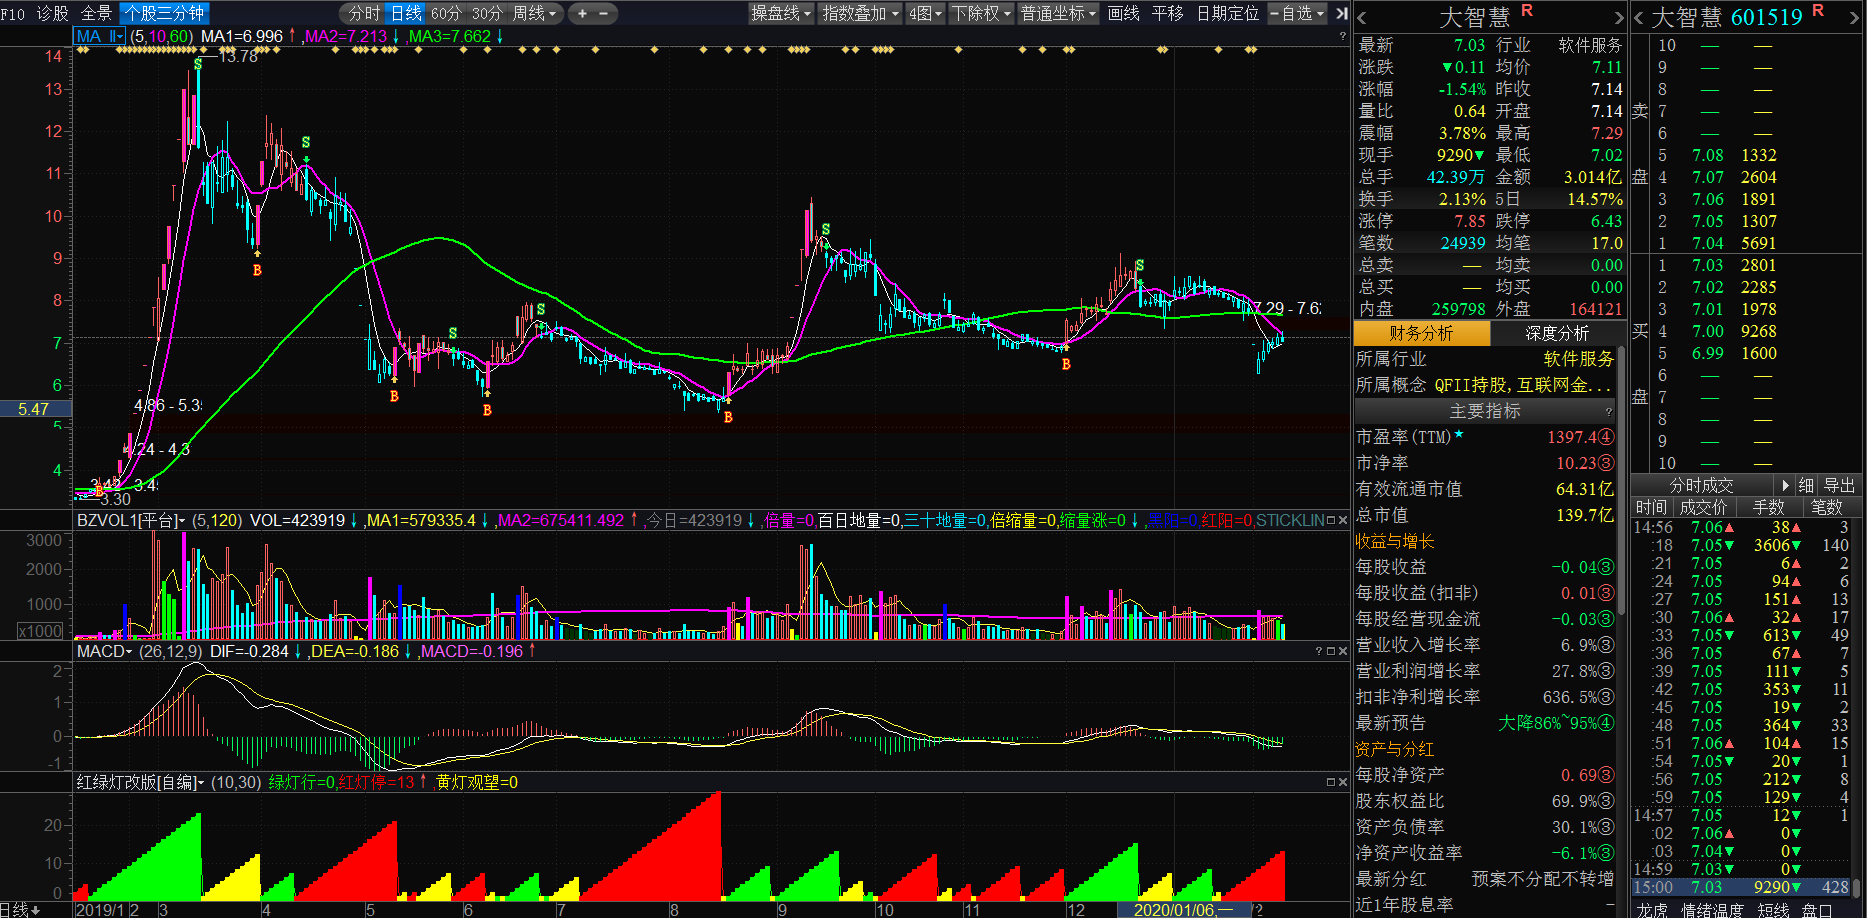Click the 手数 column header
The width and height of the screenshot is (1867, 918).
coord(1769,507)
